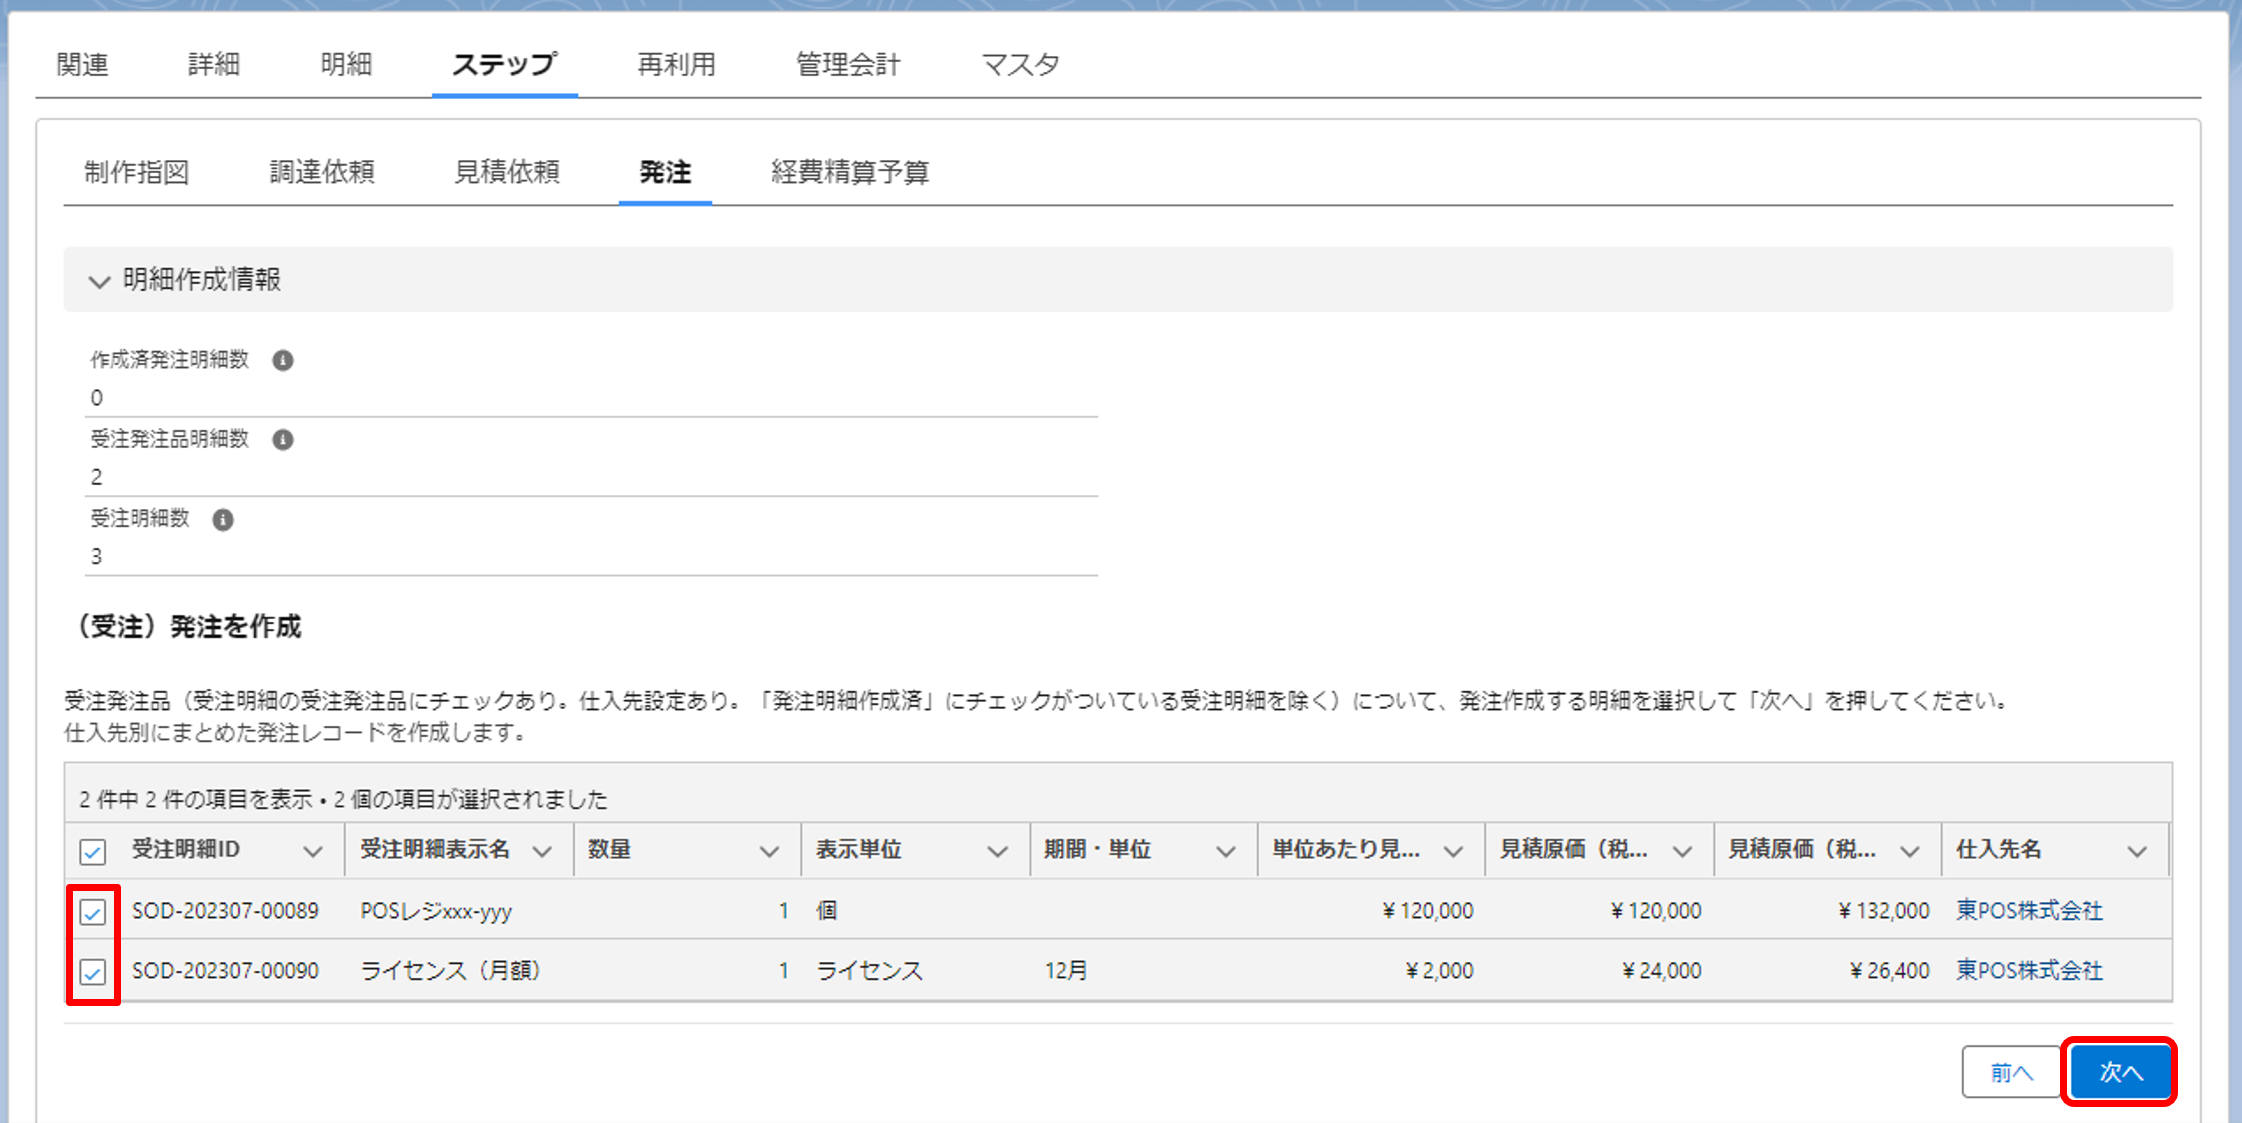Uncheck row SOD-202307-00090

[x=92, y=972]
